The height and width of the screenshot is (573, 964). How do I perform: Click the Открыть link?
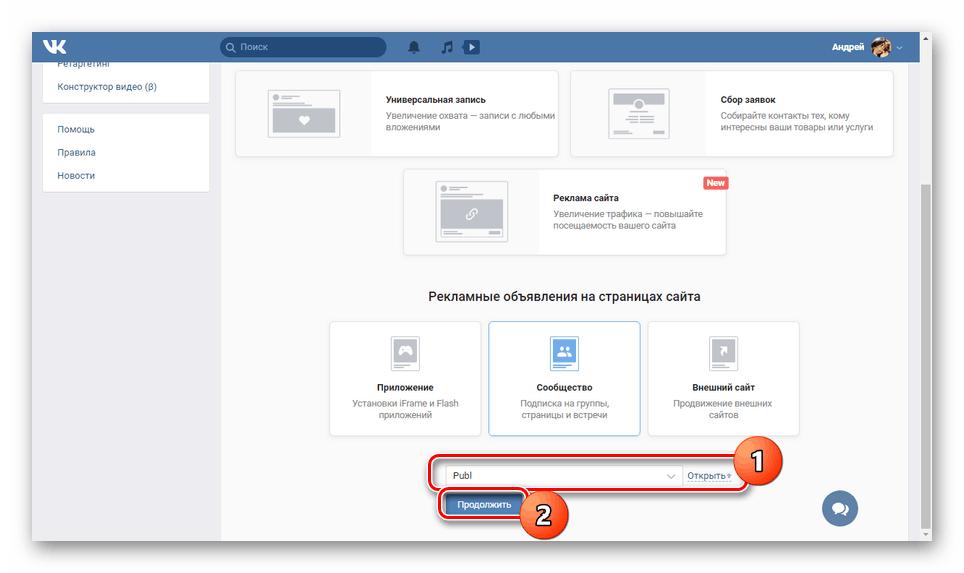tap(708, 476)
